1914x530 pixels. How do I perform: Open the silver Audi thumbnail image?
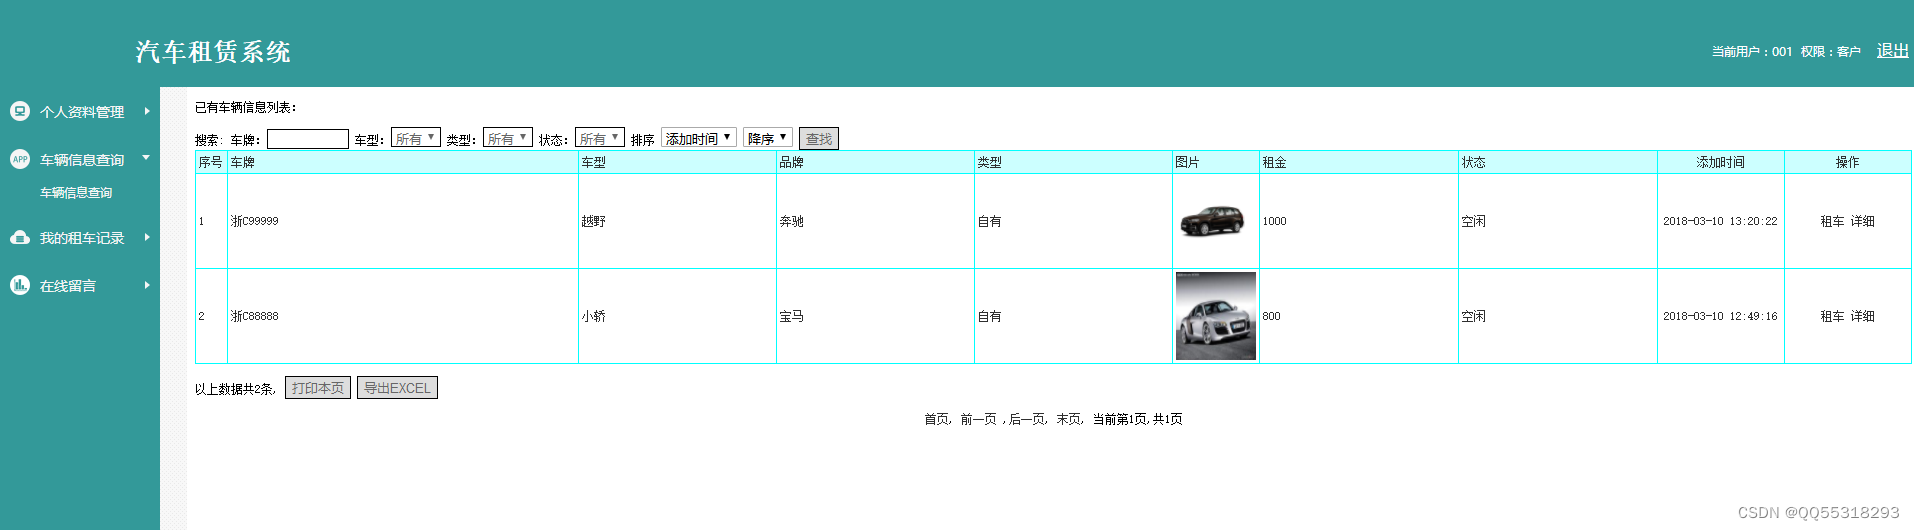click(1216, 316)
